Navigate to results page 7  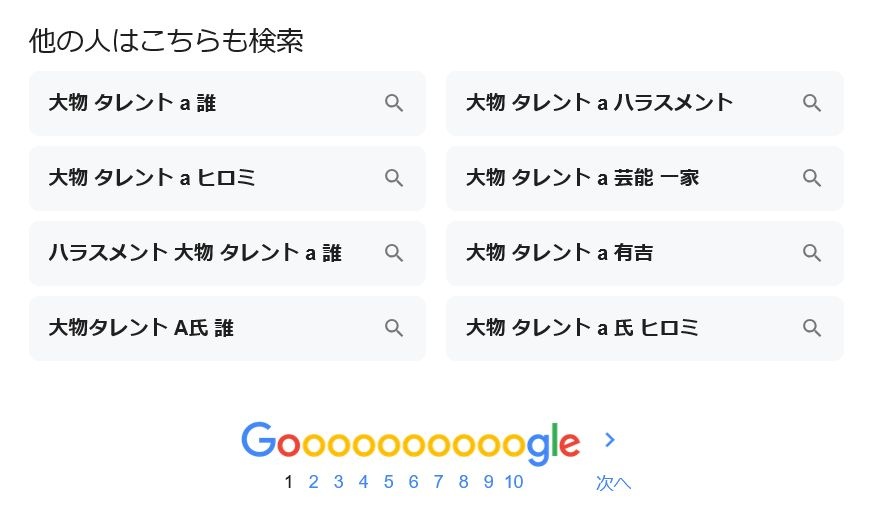coord(438,482)
